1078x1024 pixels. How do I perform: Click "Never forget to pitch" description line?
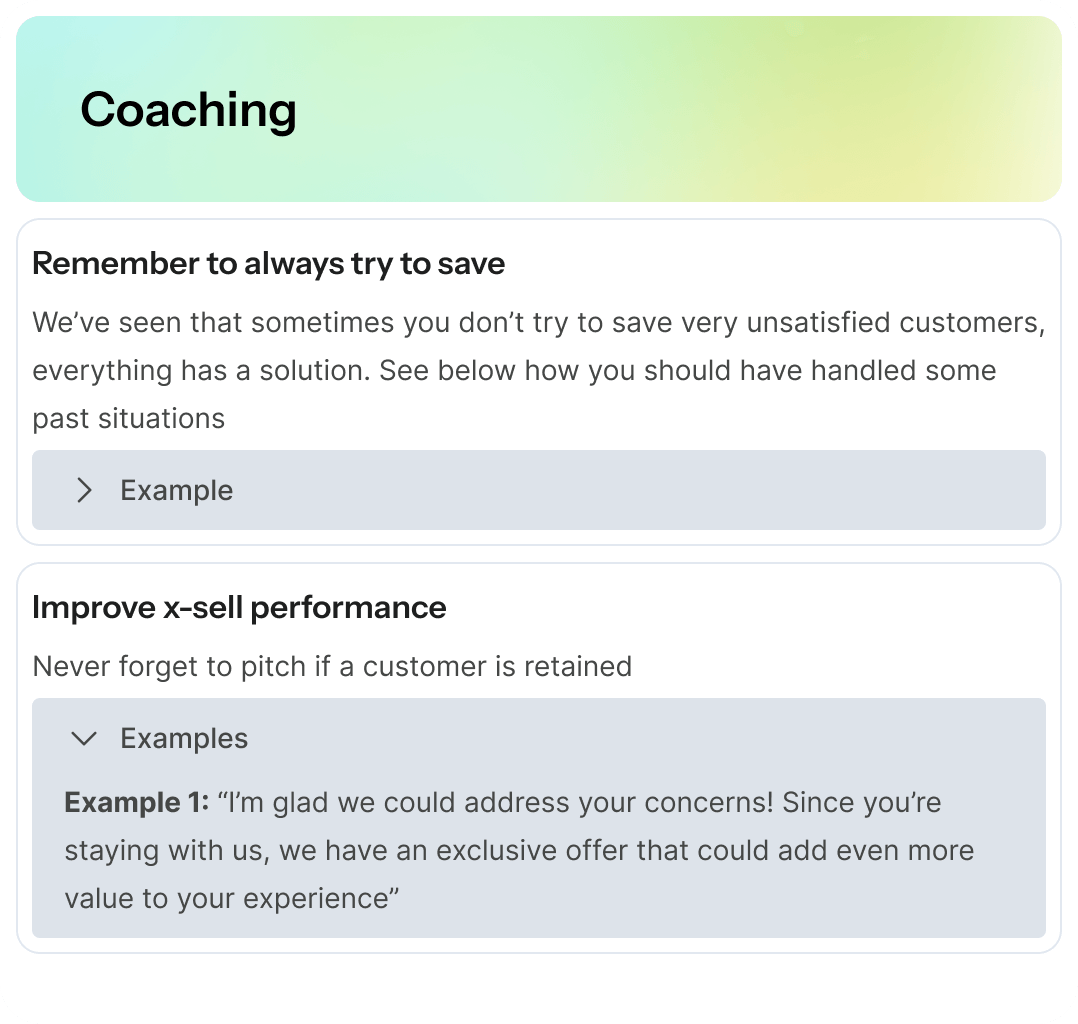coord(332,667)
